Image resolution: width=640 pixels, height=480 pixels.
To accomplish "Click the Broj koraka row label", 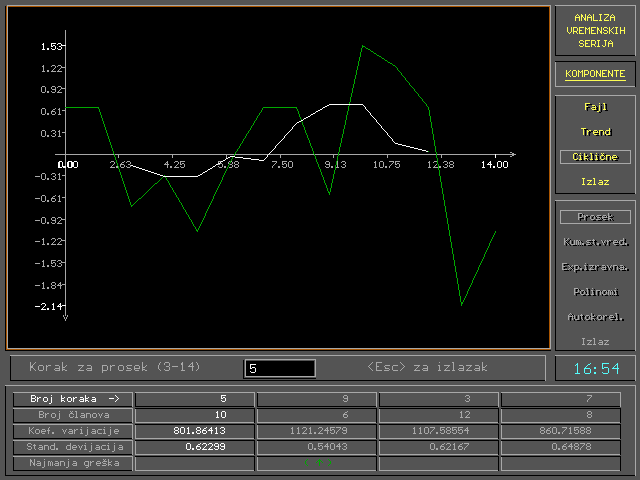I will [73, 399].
